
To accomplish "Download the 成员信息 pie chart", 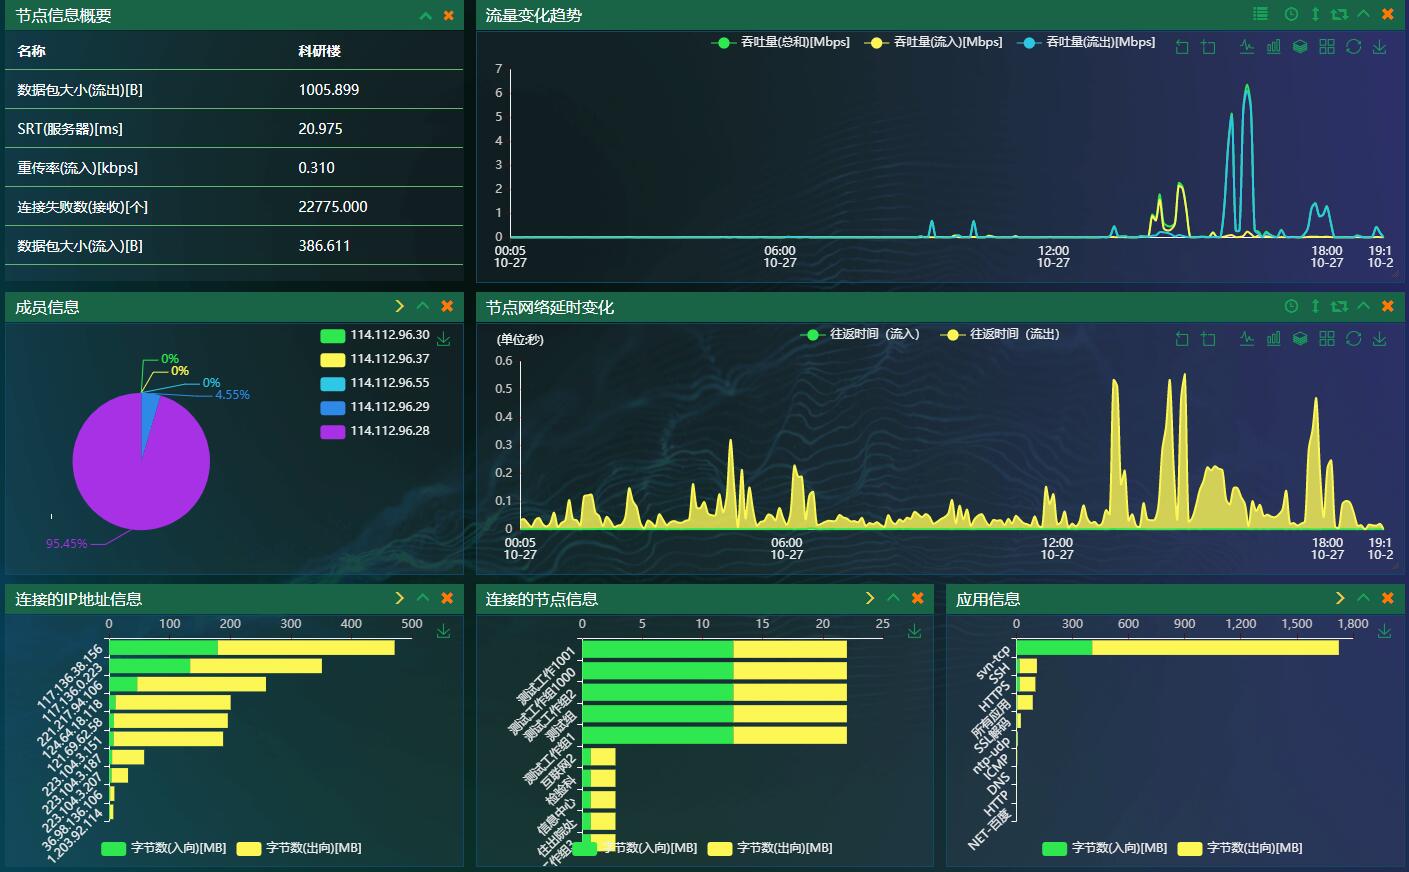I will (443, 339).
